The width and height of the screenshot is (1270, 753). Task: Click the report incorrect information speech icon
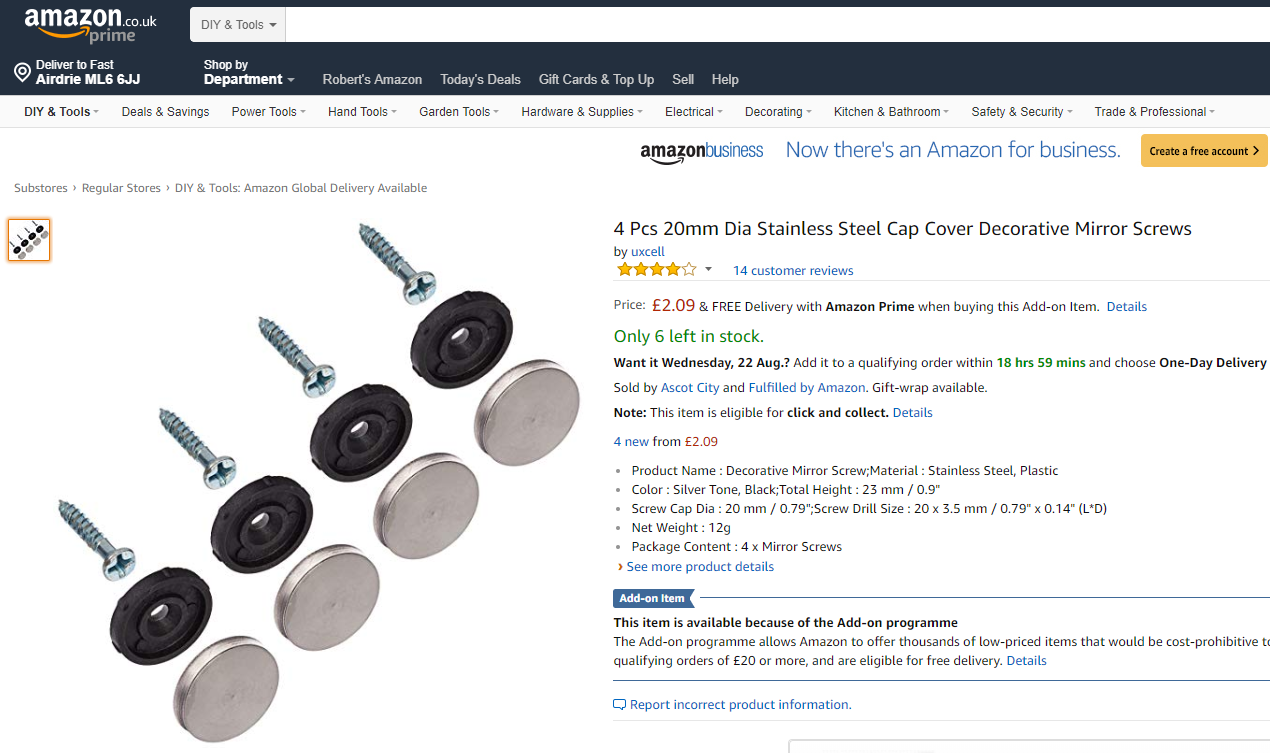coord(620,705)
